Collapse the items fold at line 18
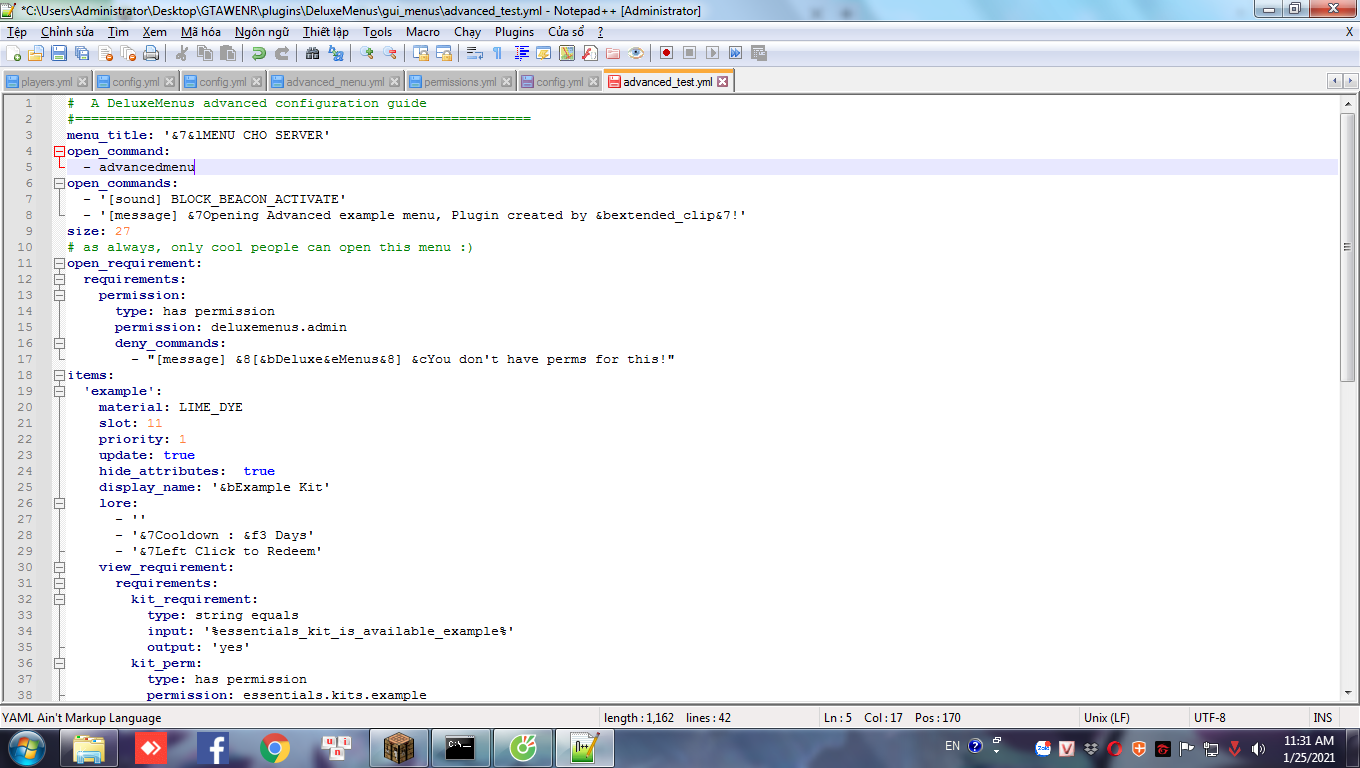The width and height of the screenshot is (1360, 768). coord(59,376)
